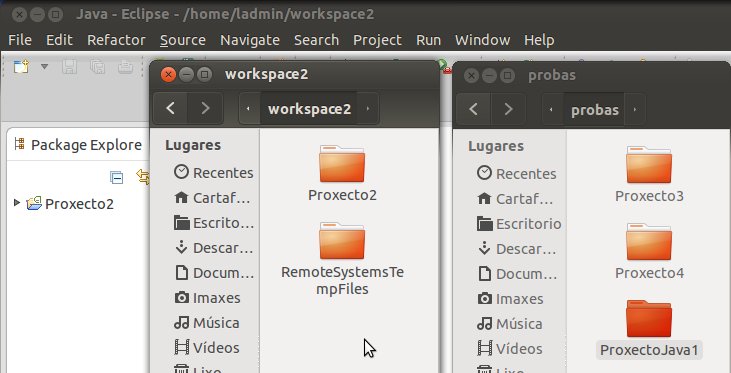
Task: Go forward in workspace2 file window
Action: [x=205, y=109]
